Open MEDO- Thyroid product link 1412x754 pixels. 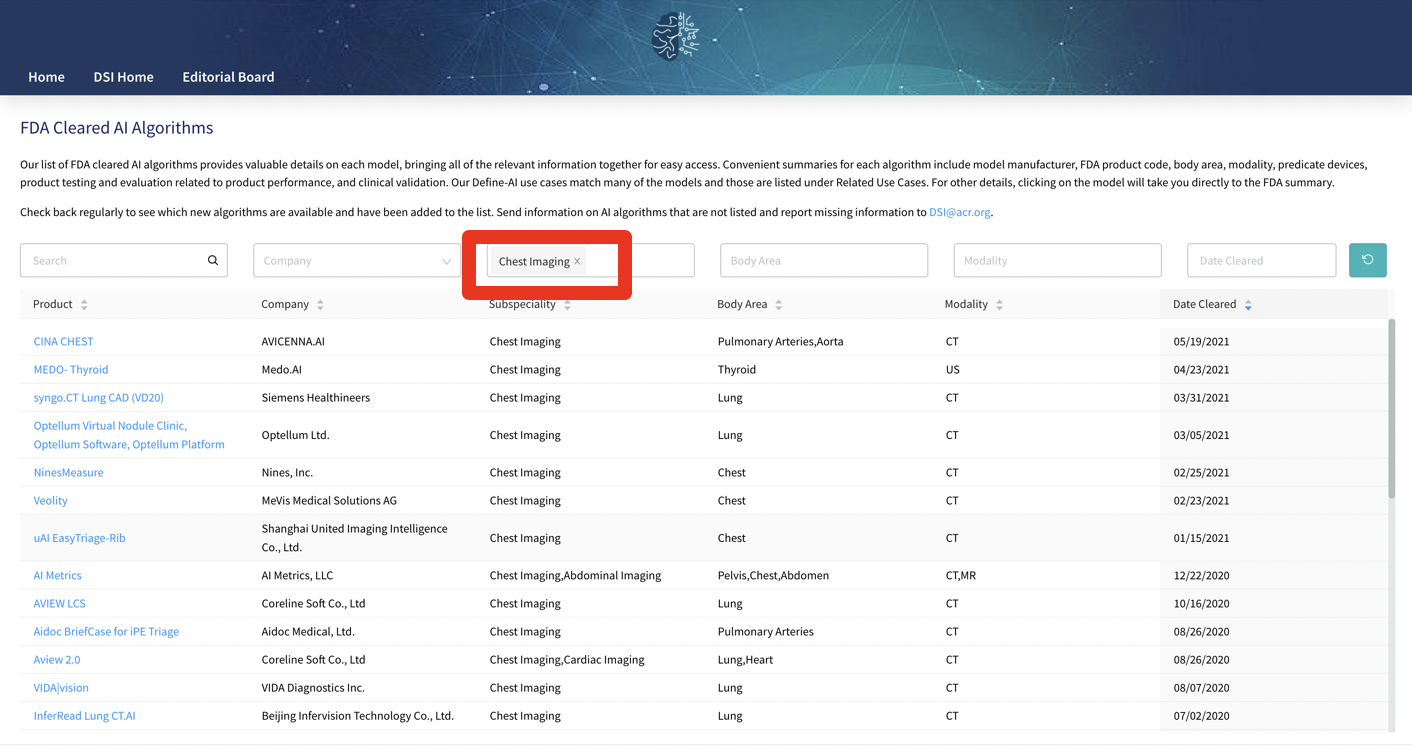pyautogui.click(x=71, y=369)
